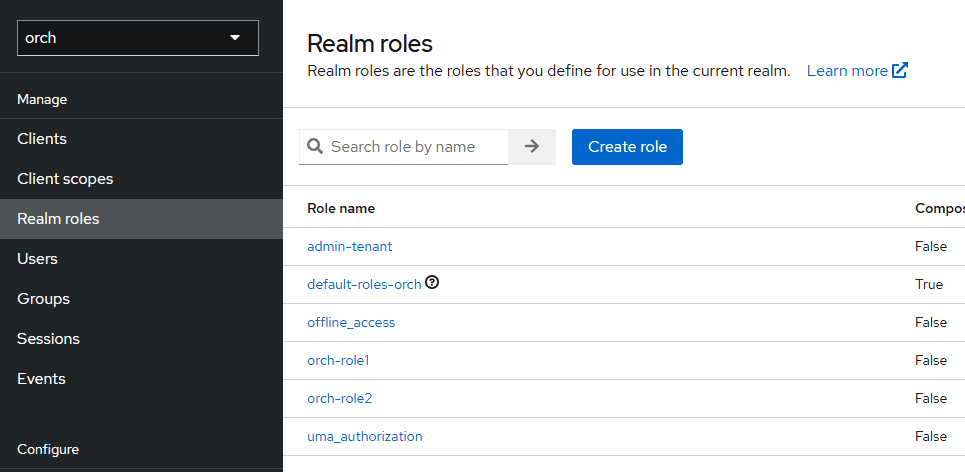Follow the Learn more link
Viewport: 965px width, 472px height.
[847, 71]
